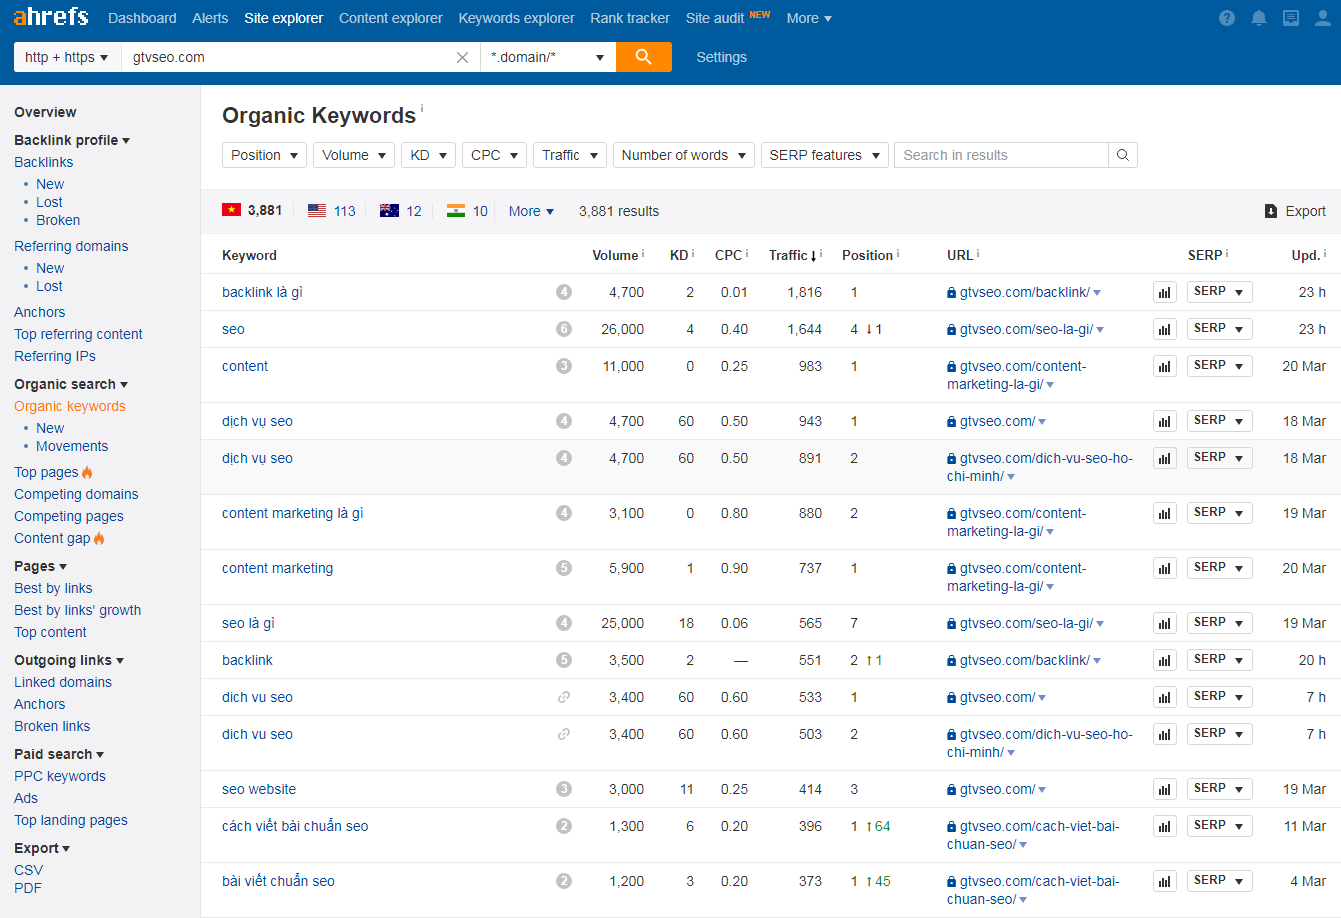Expand the More countries dropdown
The width and height of the screenshot is (1341, 918).
click(x=531, y=211)
